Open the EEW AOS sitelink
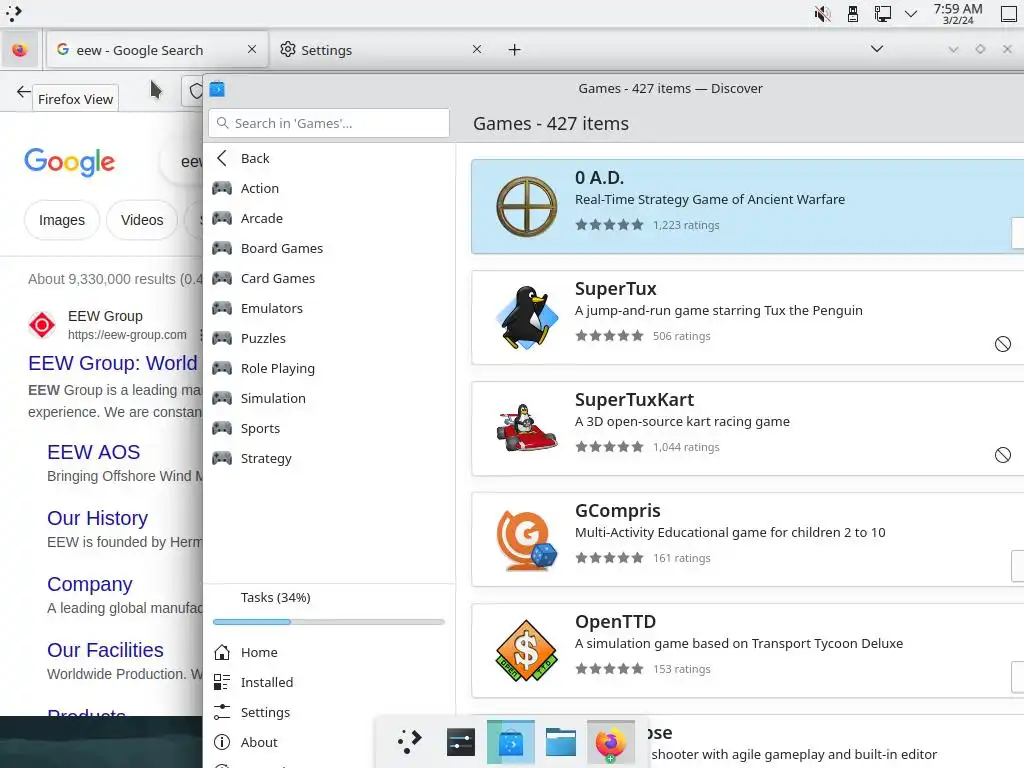The image size is (1024, 768). tap(93, 452)
